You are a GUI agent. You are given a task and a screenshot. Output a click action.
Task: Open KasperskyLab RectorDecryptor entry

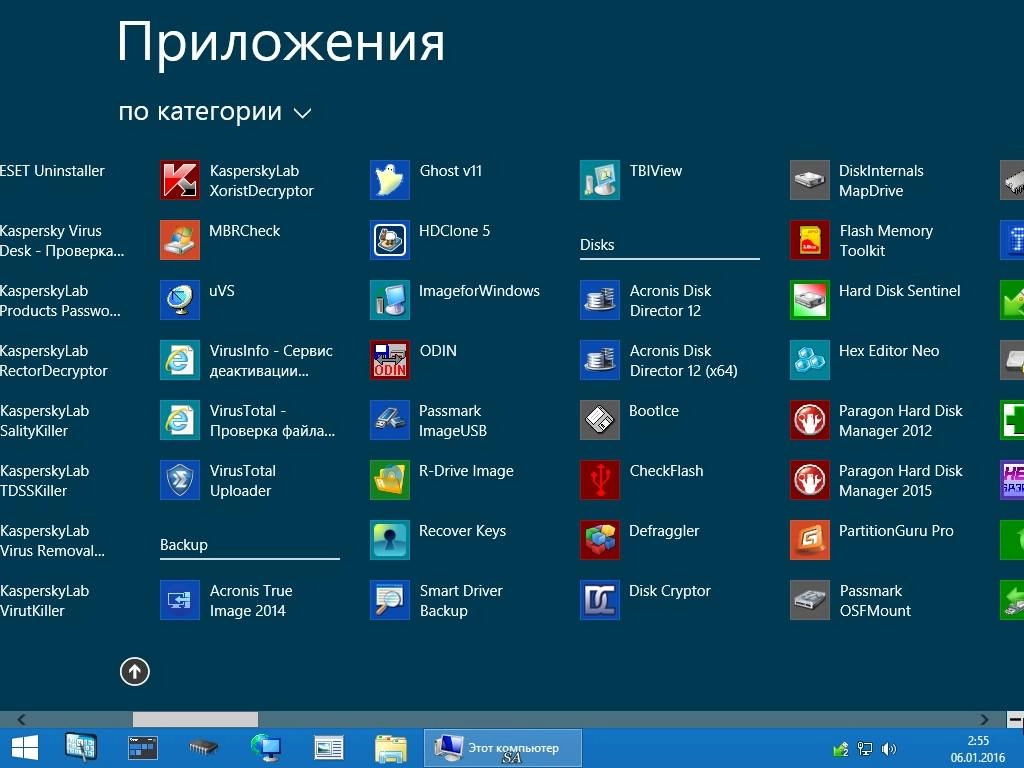54,360
